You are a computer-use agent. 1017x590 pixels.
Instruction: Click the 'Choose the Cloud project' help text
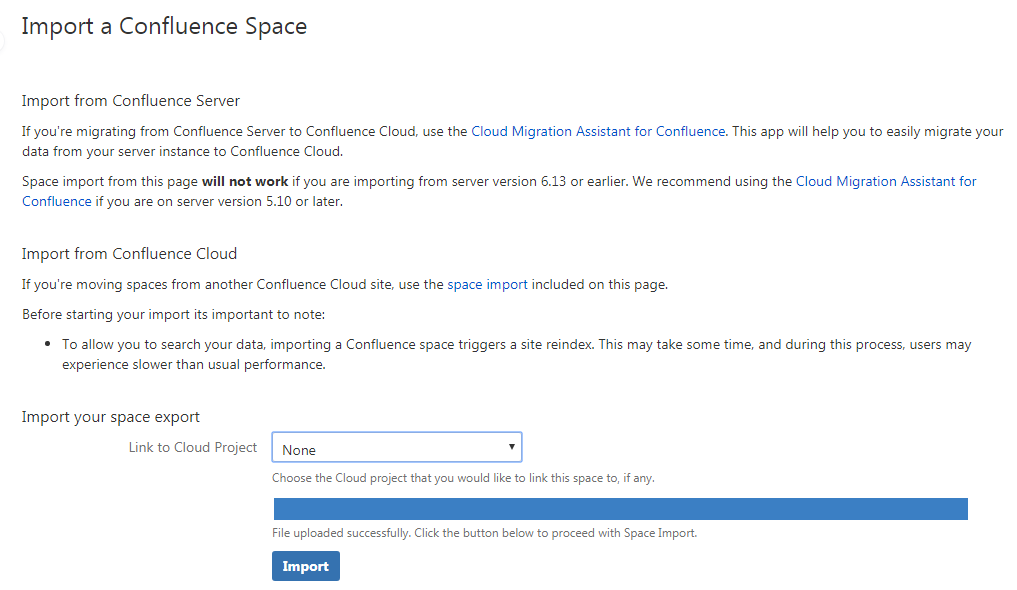click(x=463, y=478)
